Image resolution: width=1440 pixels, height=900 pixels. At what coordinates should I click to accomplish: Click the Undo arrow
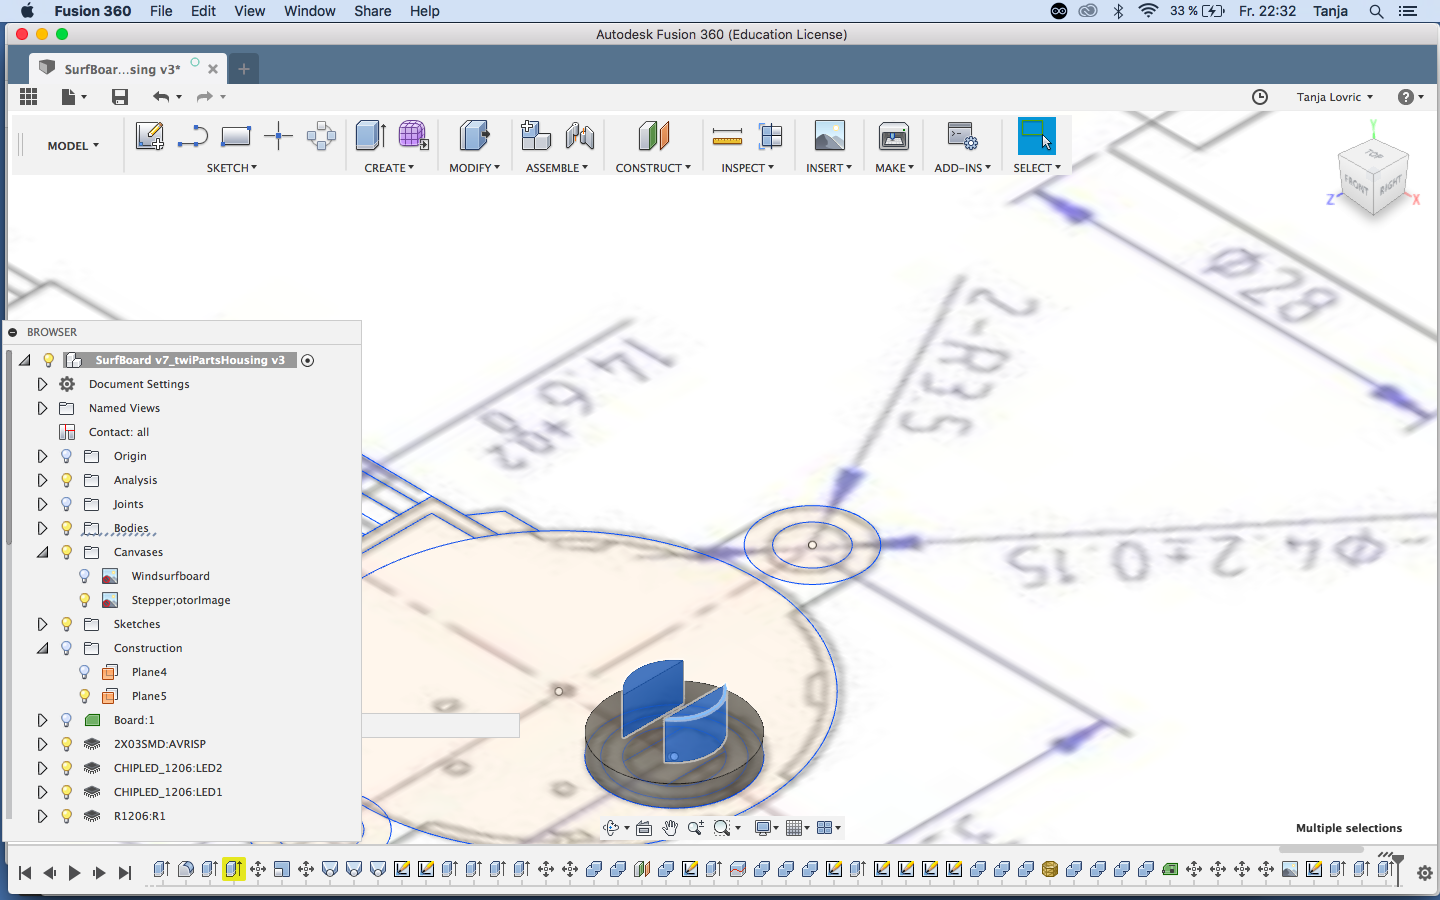pyautogui.click(x=161, y=96)
